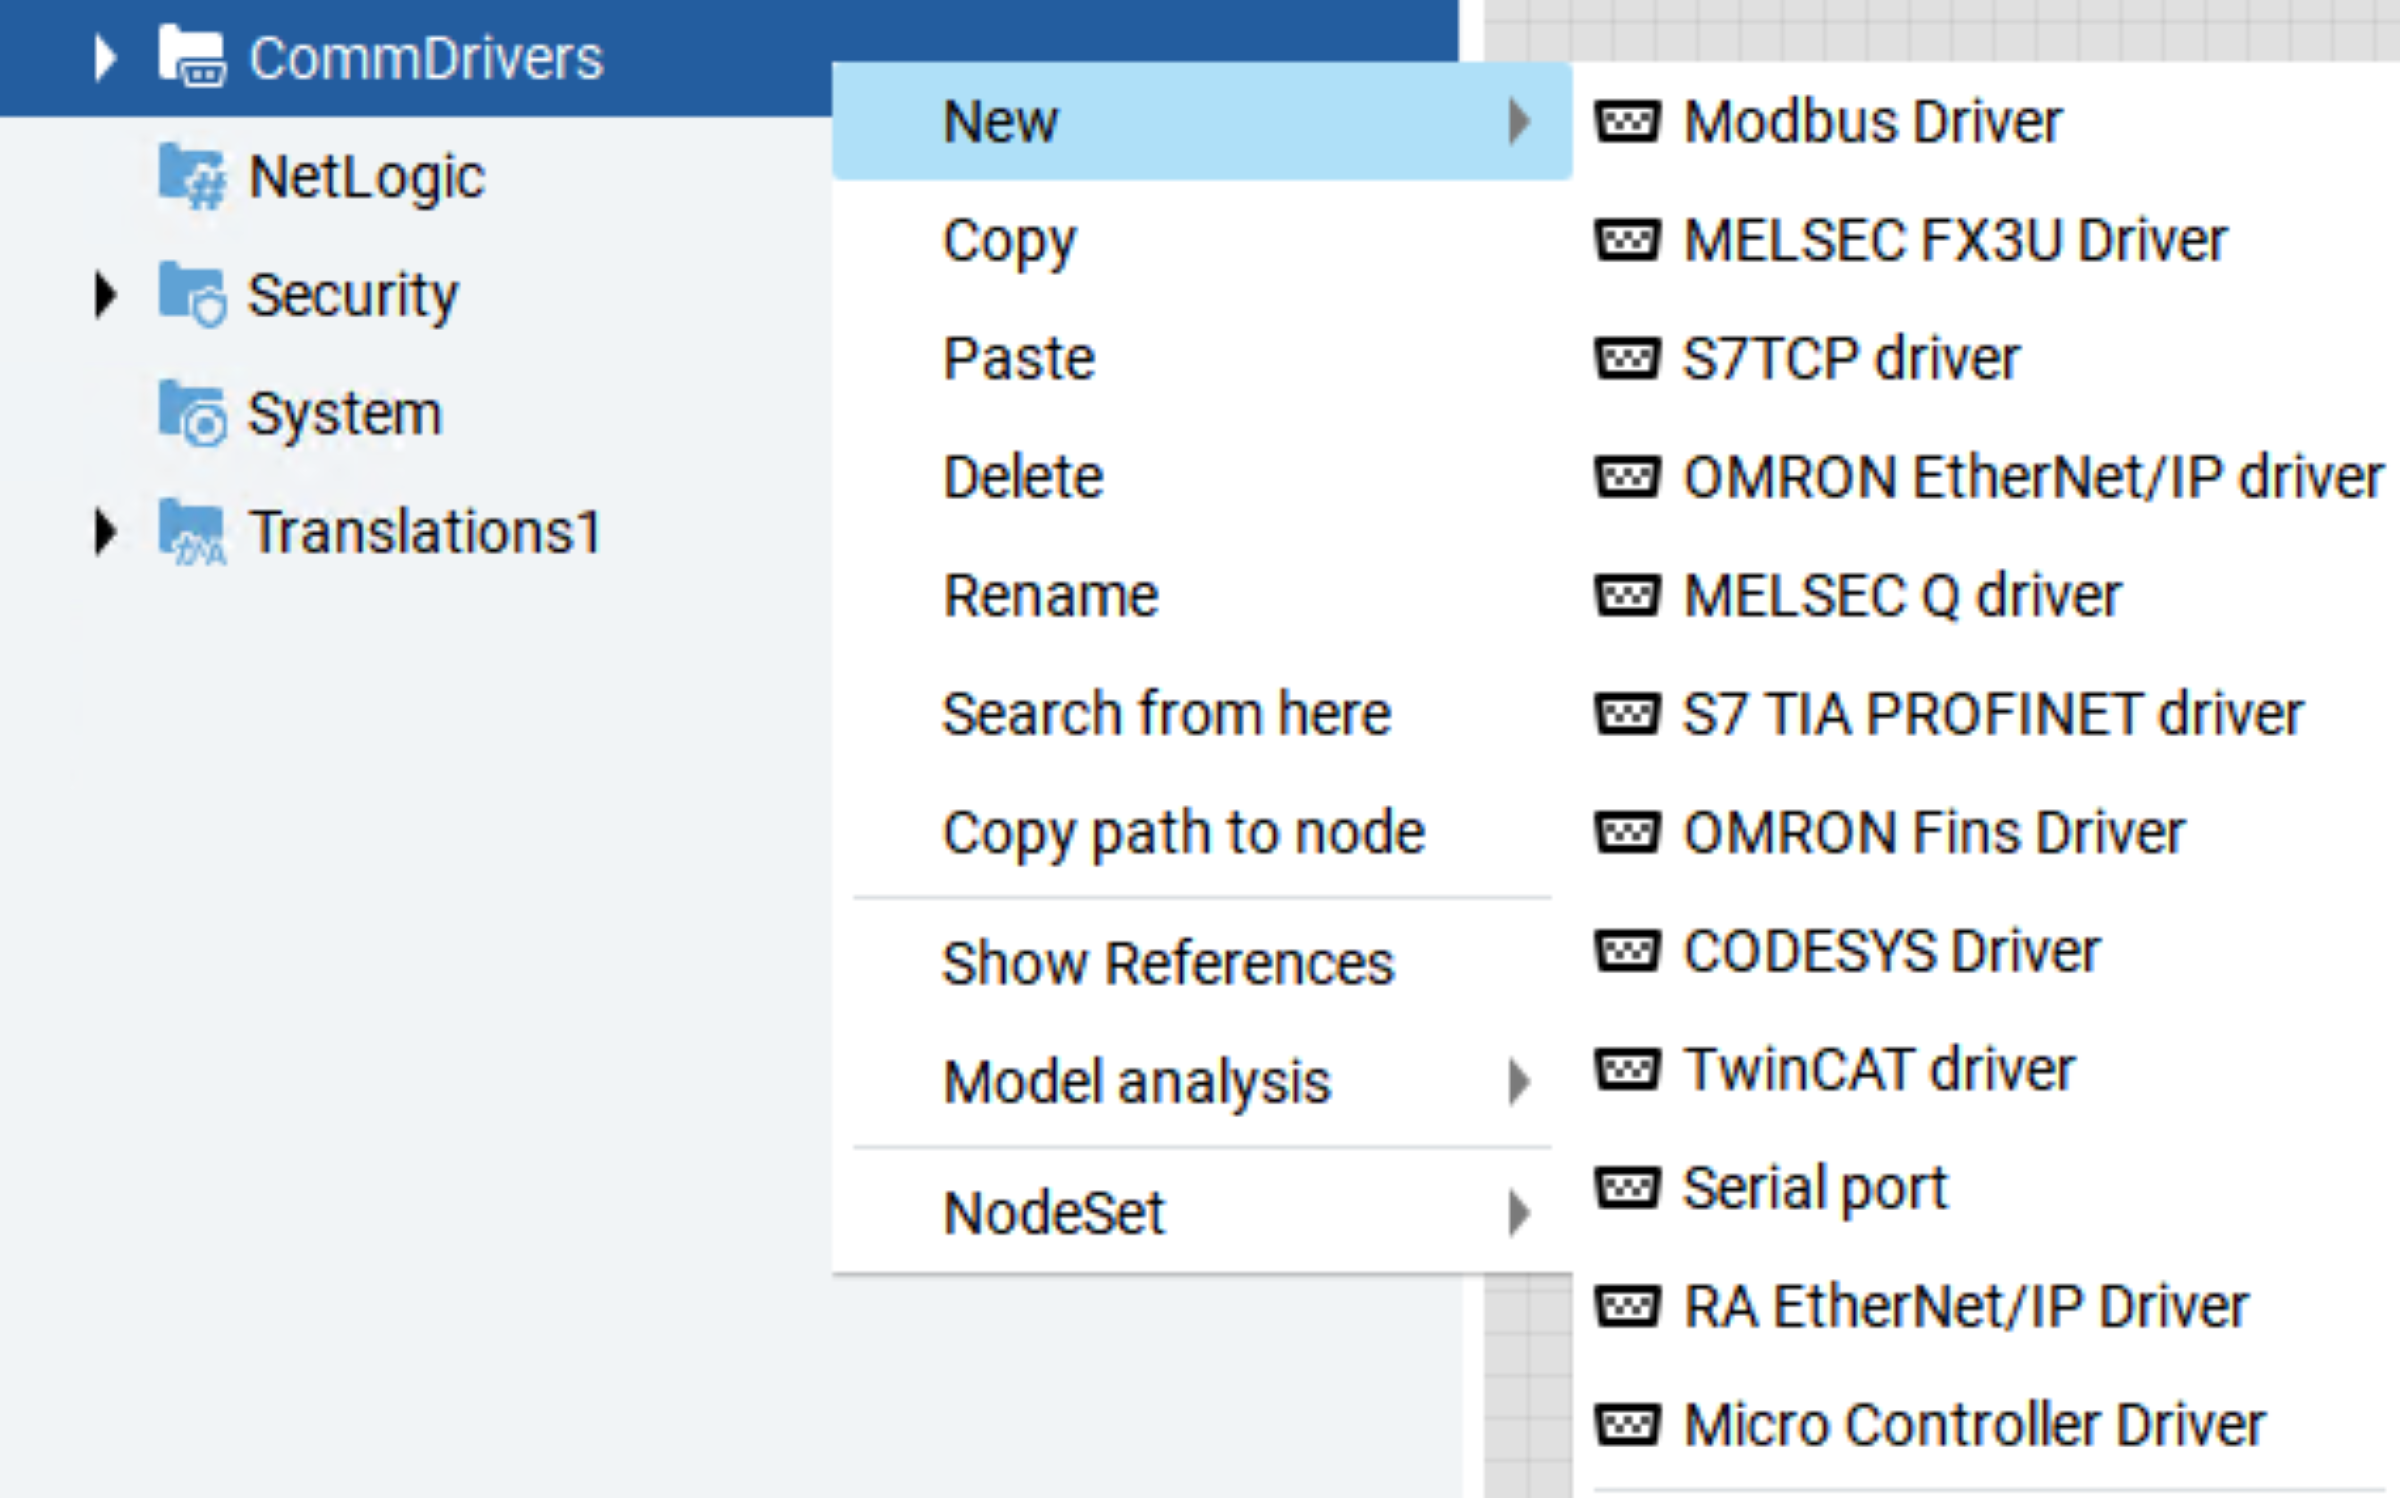Viewport: 2400px width, 1498px height.
Task: Open the Model analysis submenu arrow
Action: coord(1519,1081)
